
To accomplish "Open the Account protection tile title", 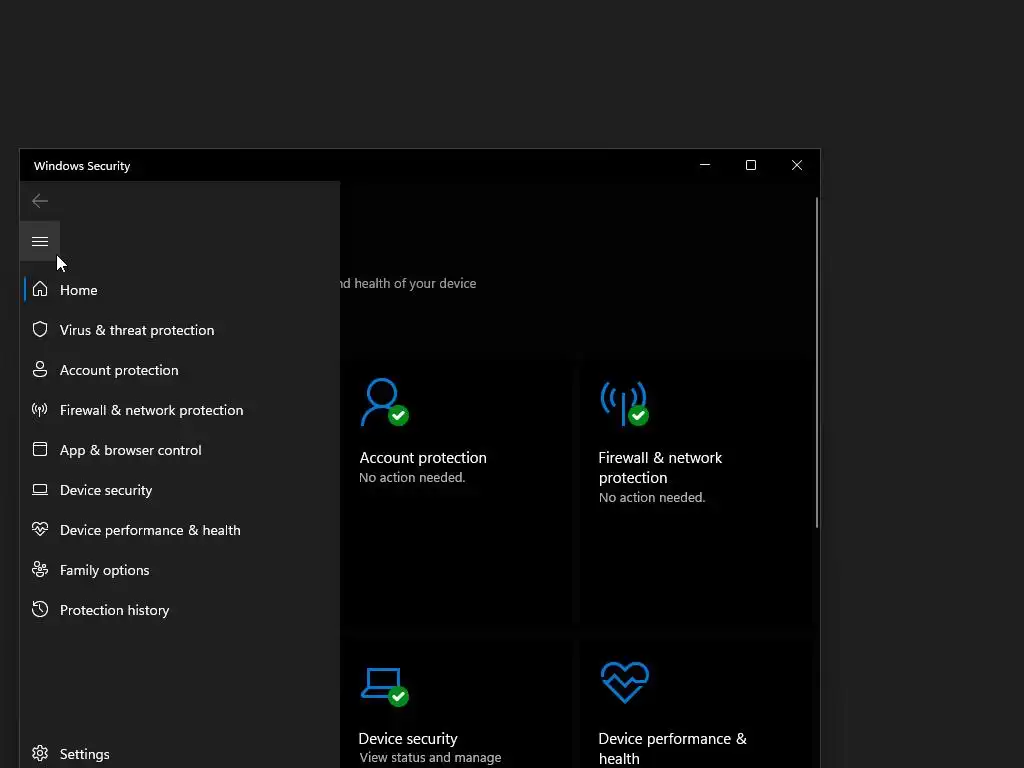I will [423, 458].
